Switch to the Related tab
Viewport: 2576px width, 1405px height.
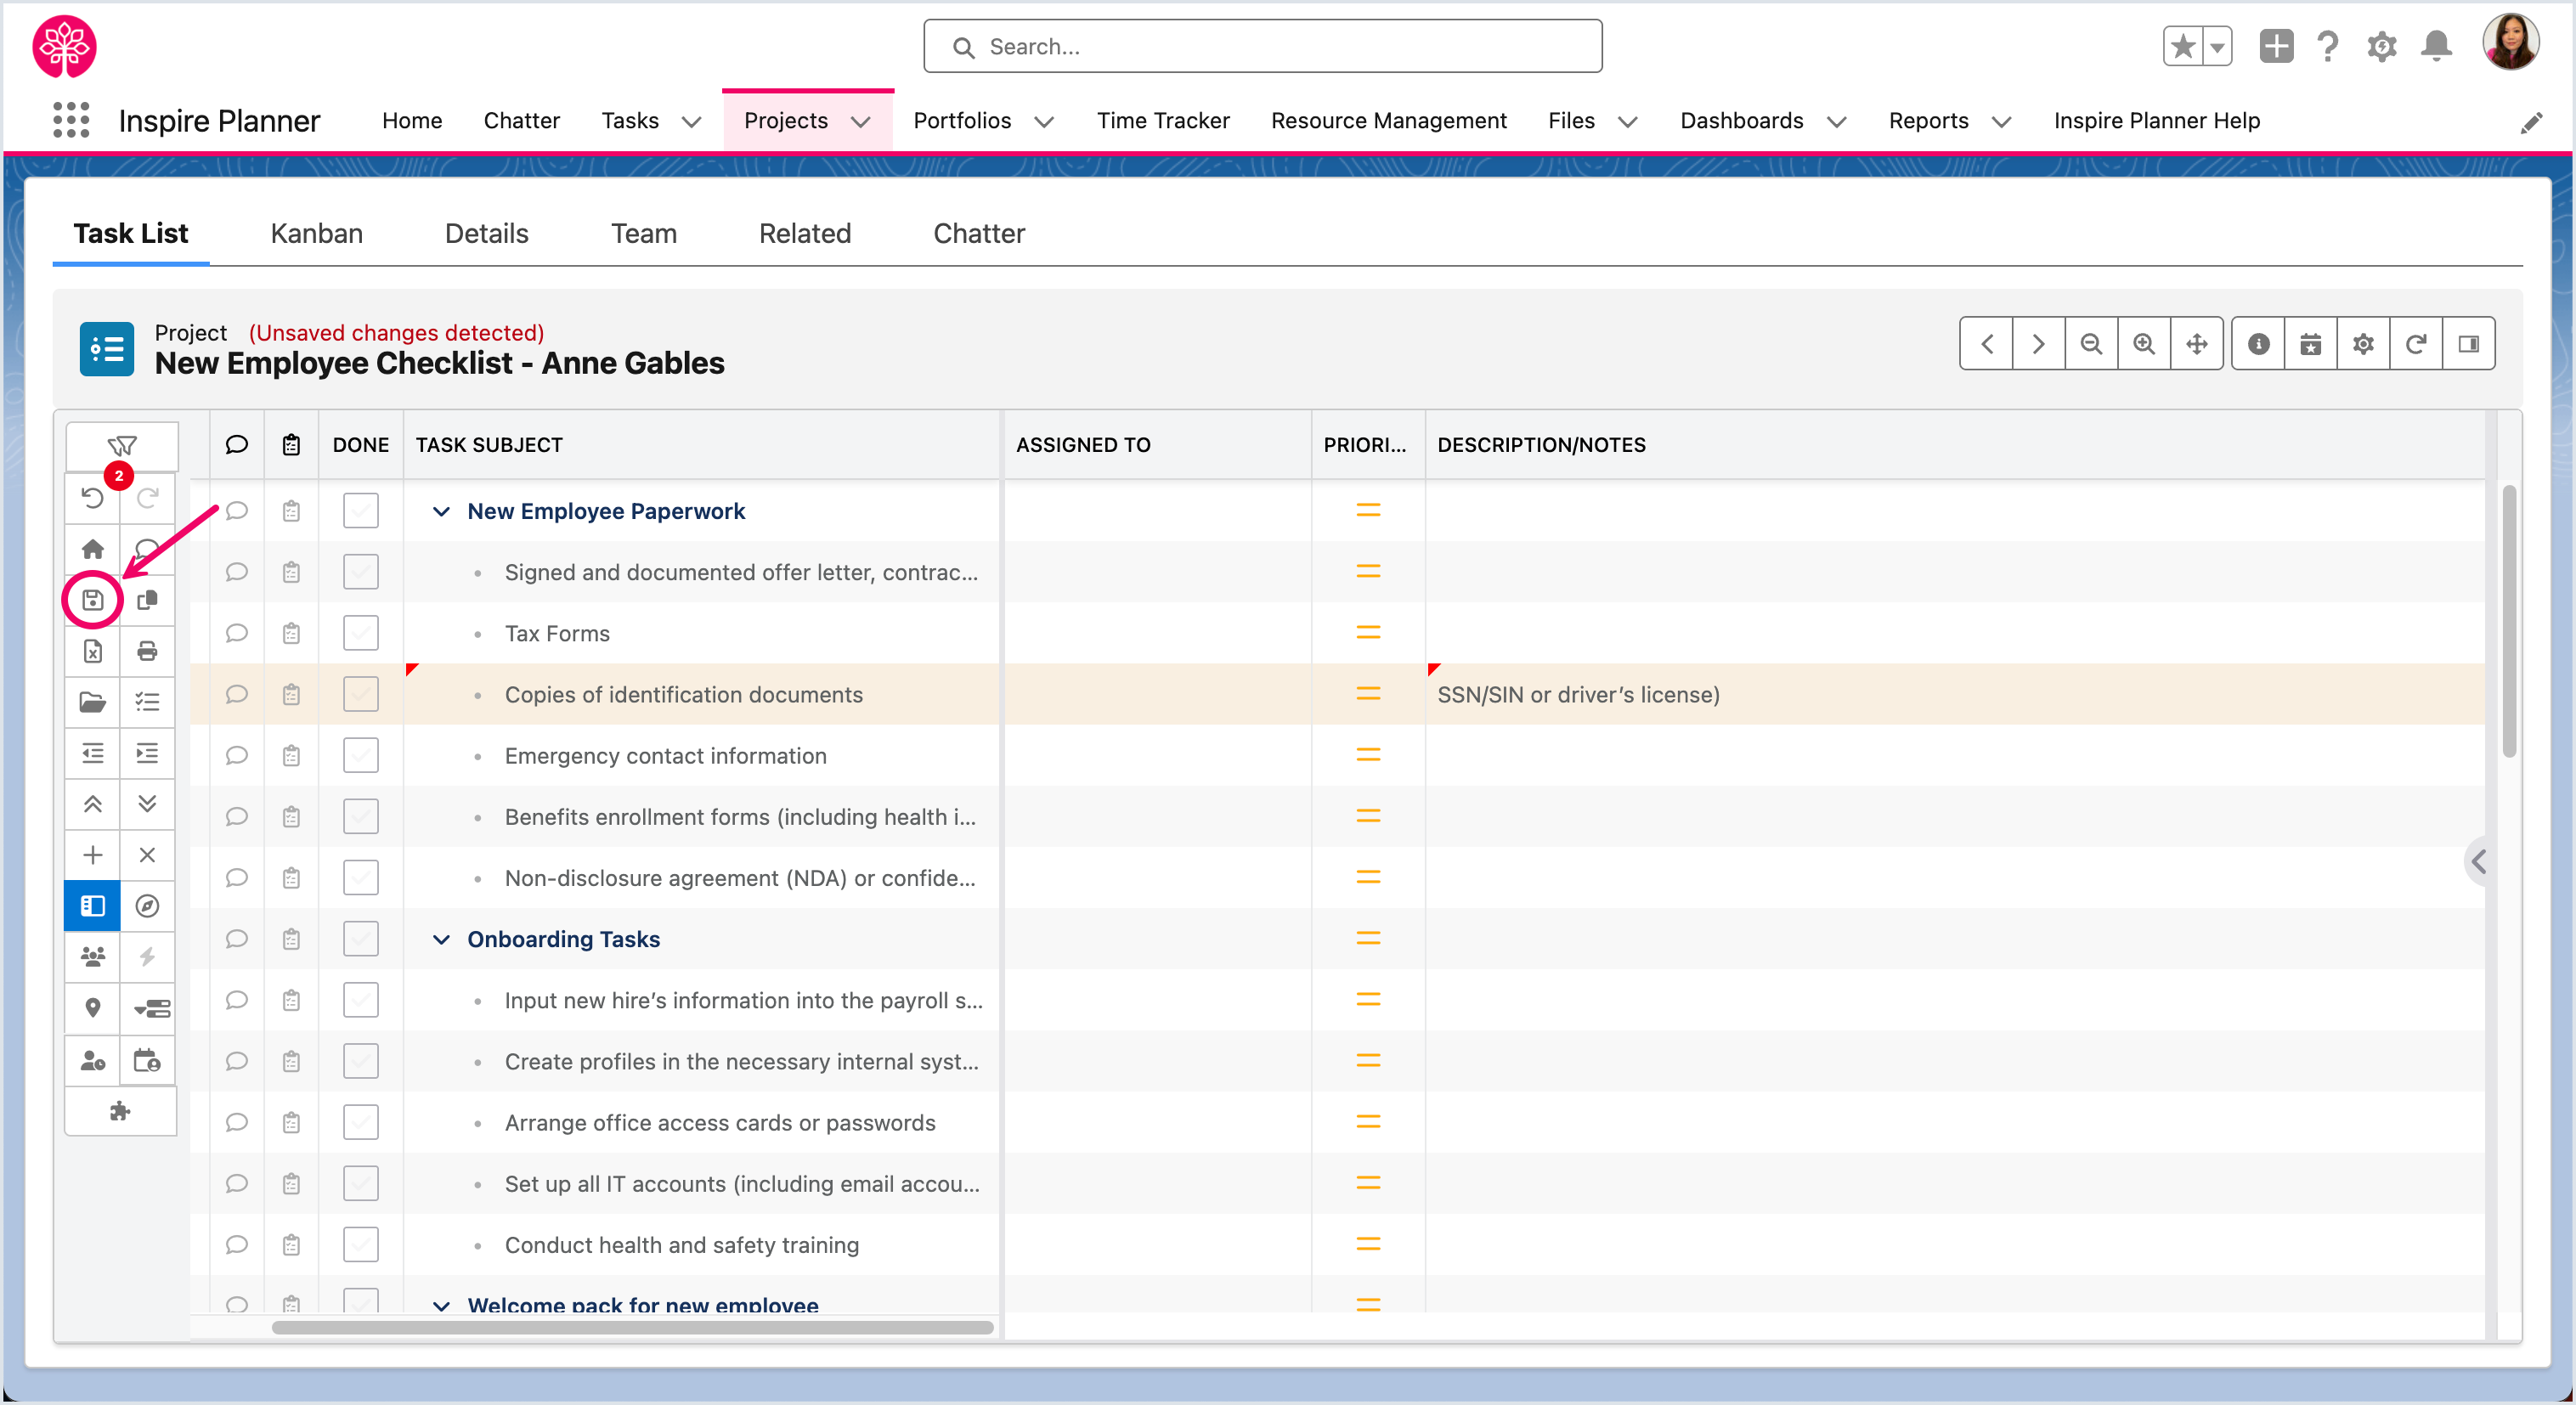click(805, 234)
